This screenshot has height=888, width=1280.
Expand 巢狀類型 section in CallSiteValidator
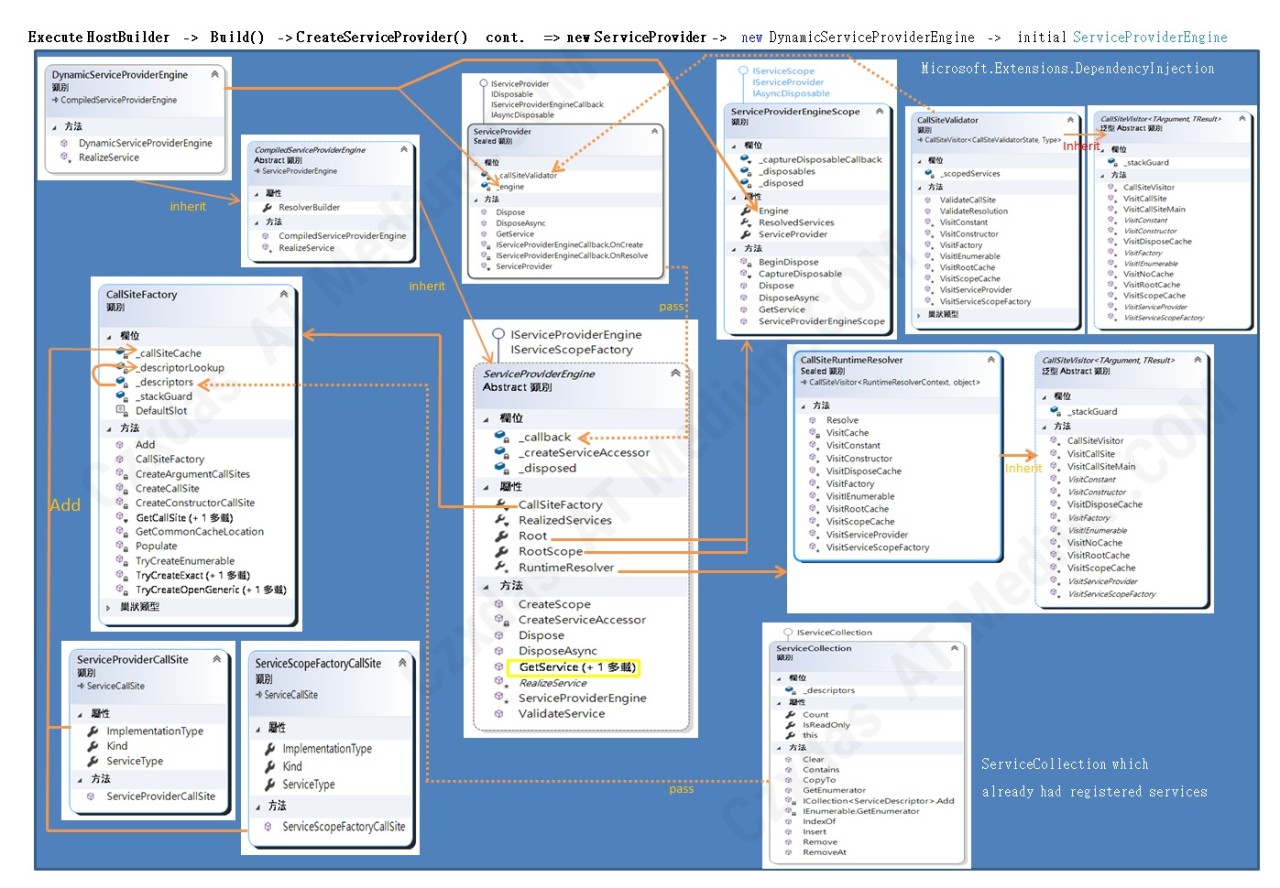pos(921,314)
